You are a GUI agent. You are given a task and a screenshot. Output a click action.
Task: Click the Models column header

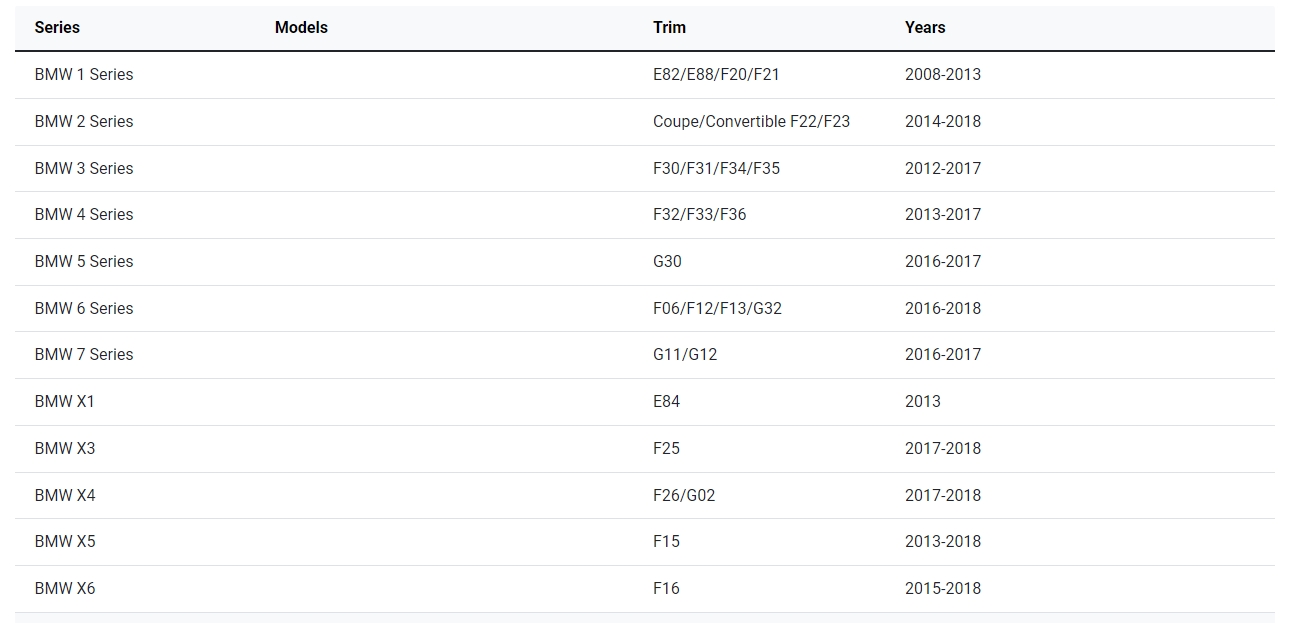tap(301, 28)
